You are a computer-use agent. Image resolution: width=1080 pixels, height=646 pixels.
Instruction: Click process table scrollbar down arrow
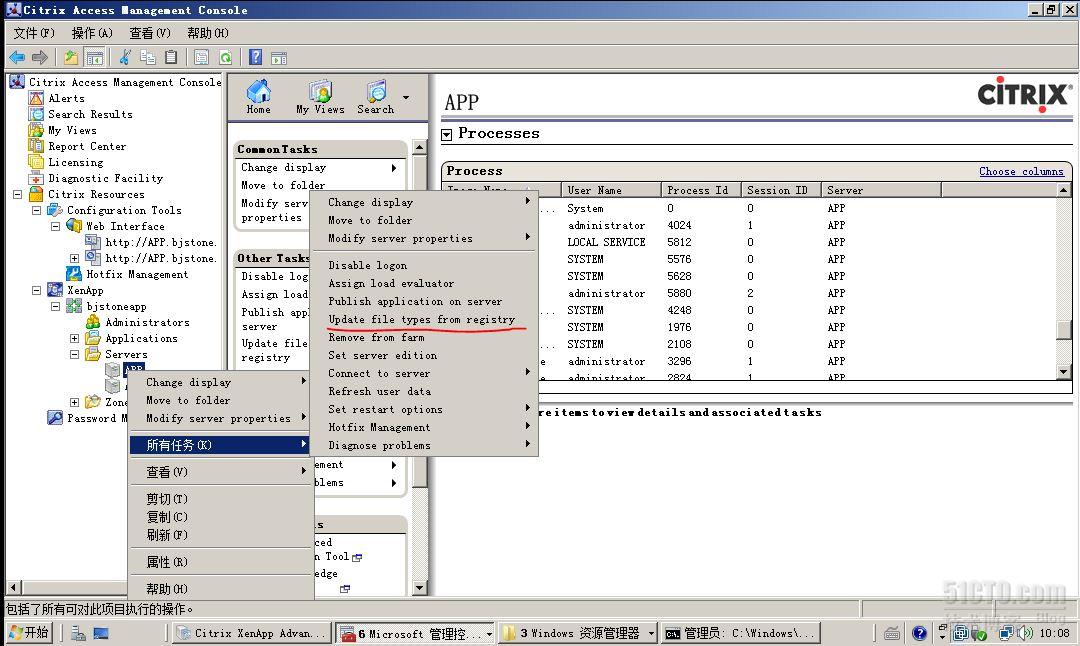click(1063, 372)
